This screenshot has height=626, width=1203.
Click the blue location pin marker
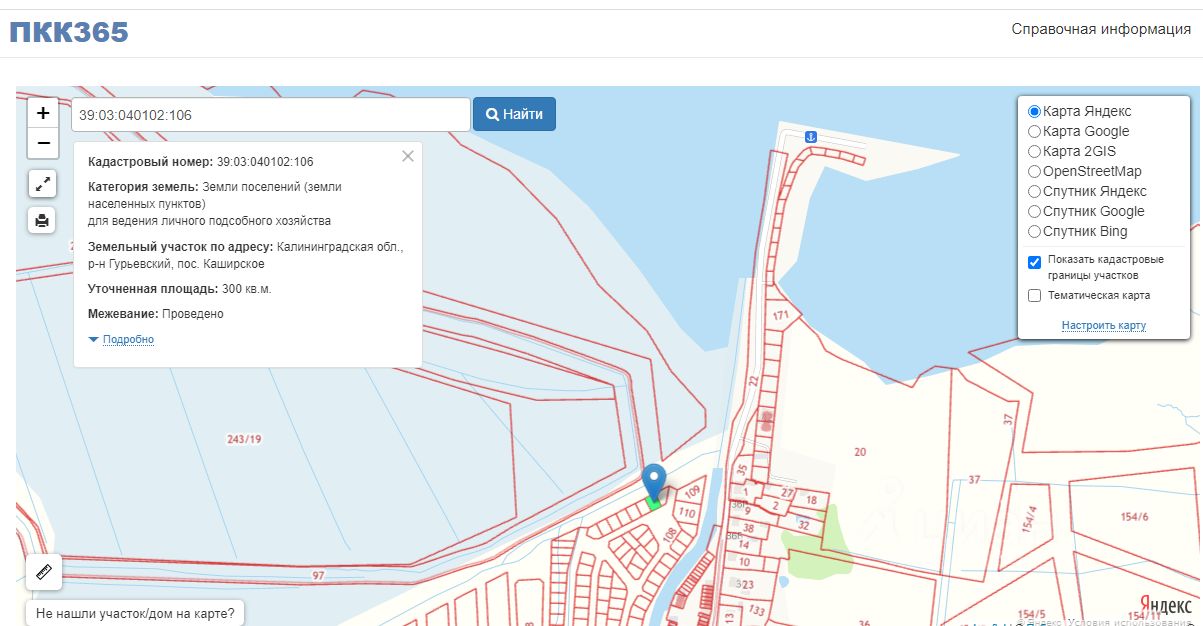(654, 484)
